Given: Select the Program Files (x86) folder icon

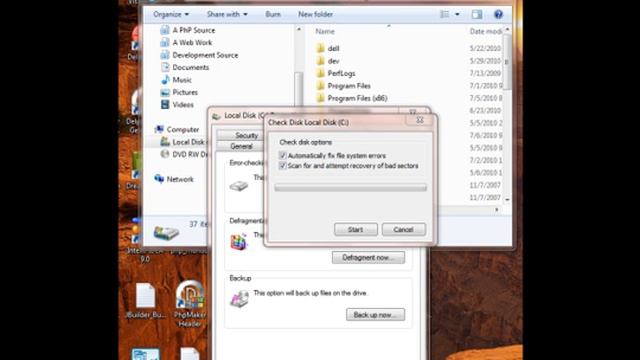Looking at the screenshot, I should click(321, 98).
